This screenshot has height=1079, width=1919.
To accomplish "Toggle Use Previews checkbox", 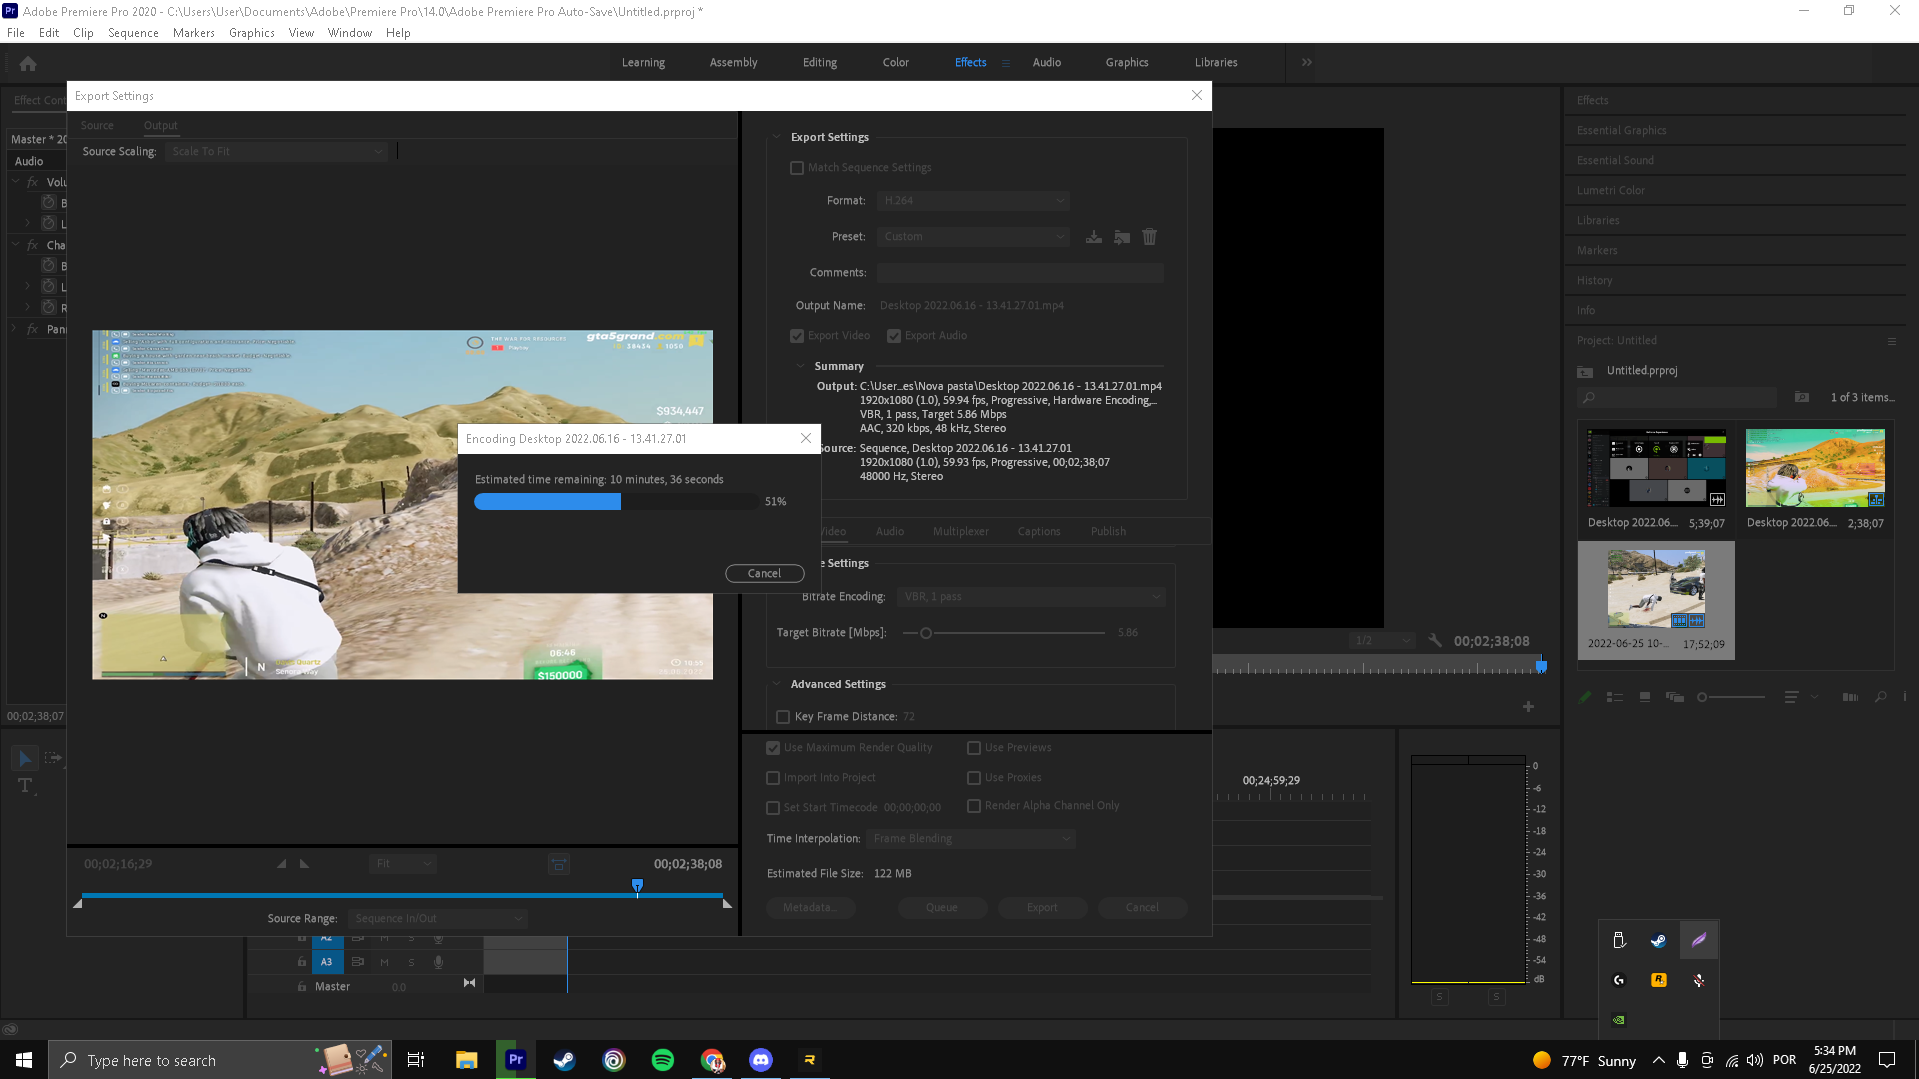I will (x=974, y=748).
